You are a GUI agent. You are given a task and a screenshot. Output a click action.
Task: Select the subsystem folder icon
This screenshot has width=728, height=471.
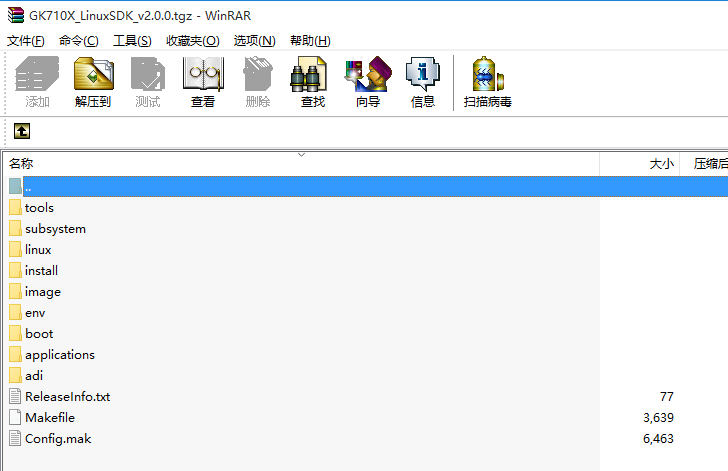tap(15, 228)
